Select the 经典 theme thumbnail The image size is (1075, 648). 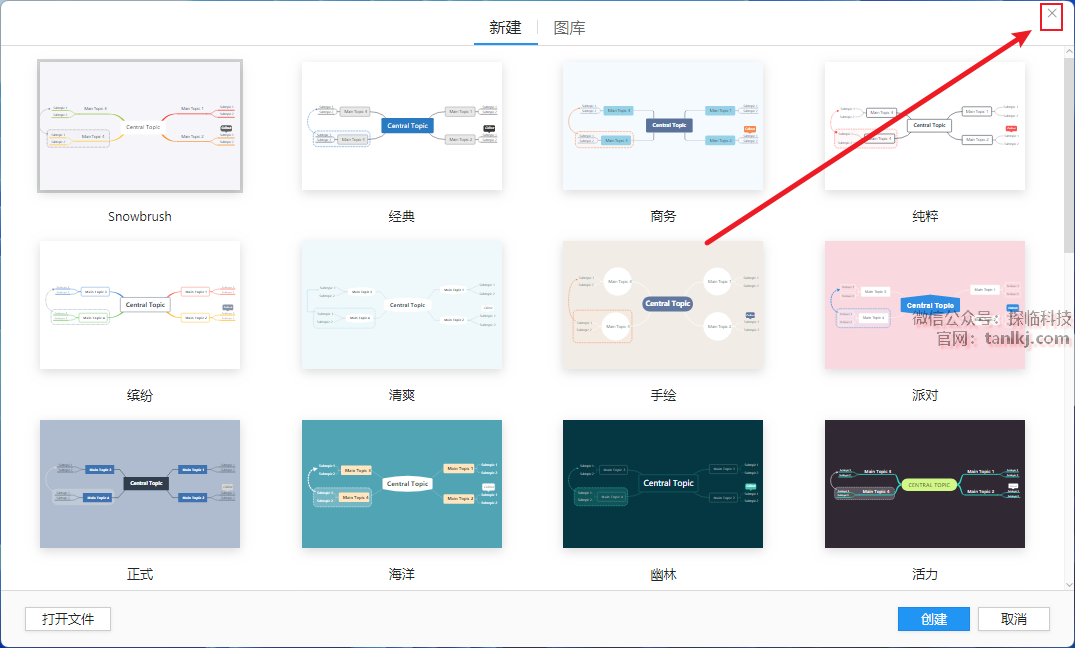click(x=402, y=126)
